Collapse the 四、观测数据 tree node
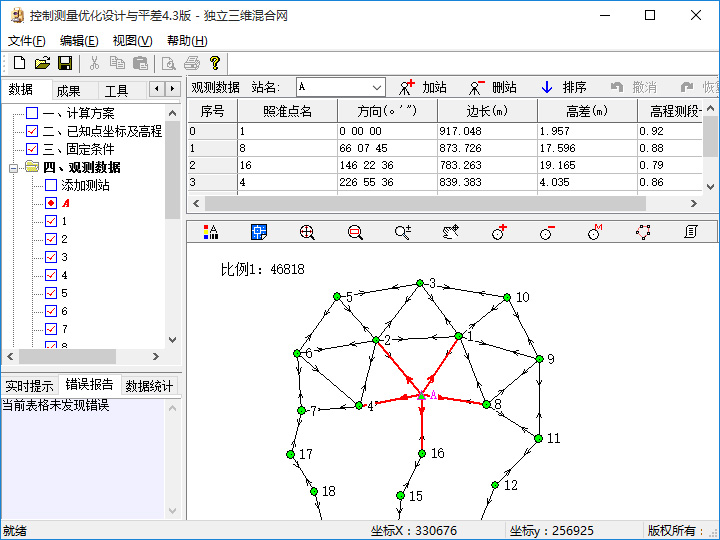Viewport: 720px width, 540px height. click(13, 168)
